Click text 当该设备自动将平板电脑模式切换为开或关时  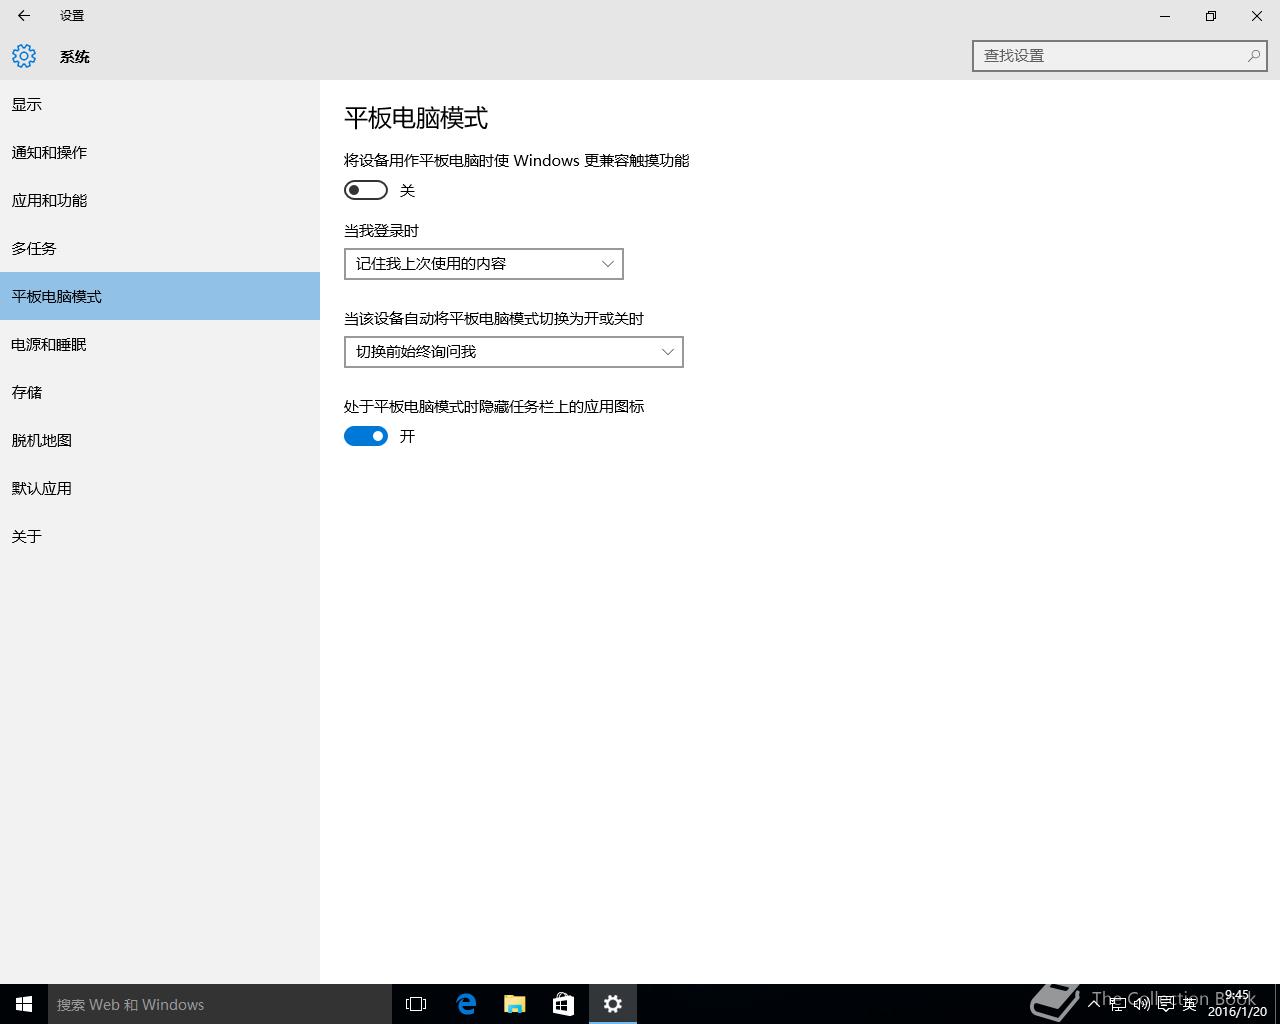point(494,319)
